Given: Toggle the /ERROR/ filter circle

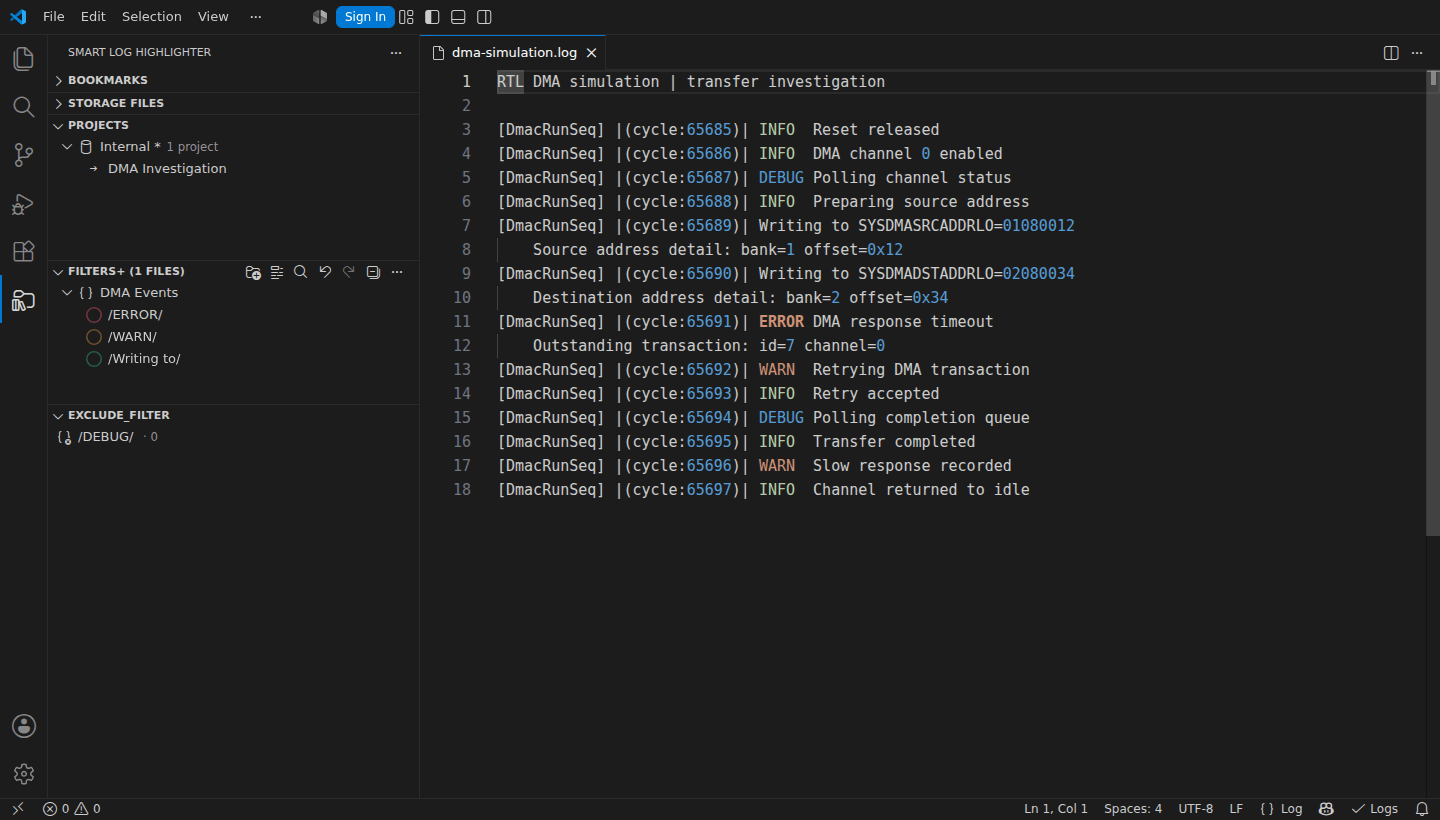Looking at the screenshot, I should (94, 315).
